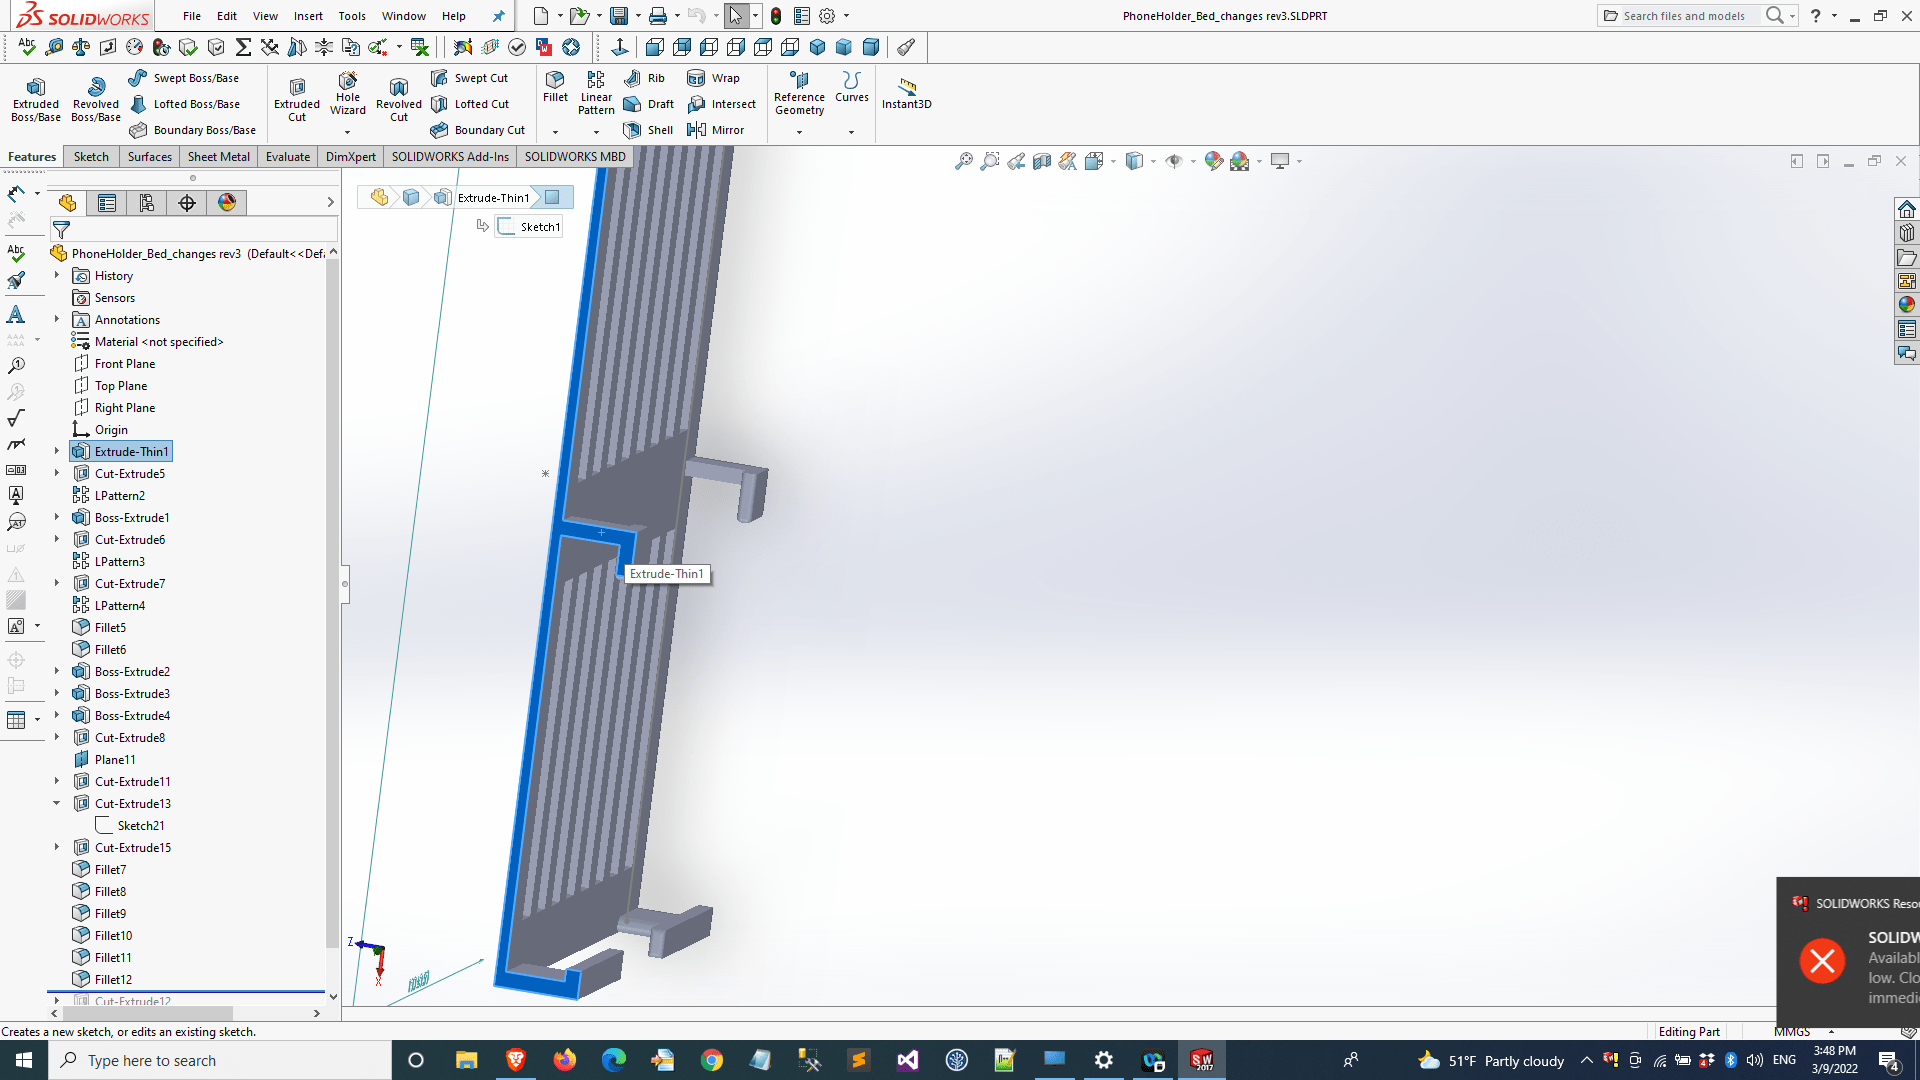Open the Insert menu

pyautogui.click(x=308, y=16)
